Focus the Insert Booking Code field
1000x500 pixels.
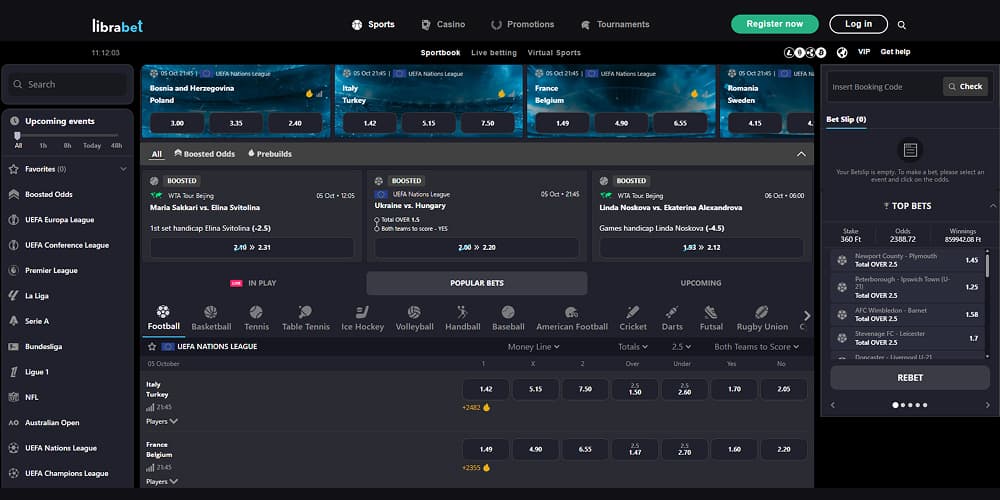(x=885, y=87)
